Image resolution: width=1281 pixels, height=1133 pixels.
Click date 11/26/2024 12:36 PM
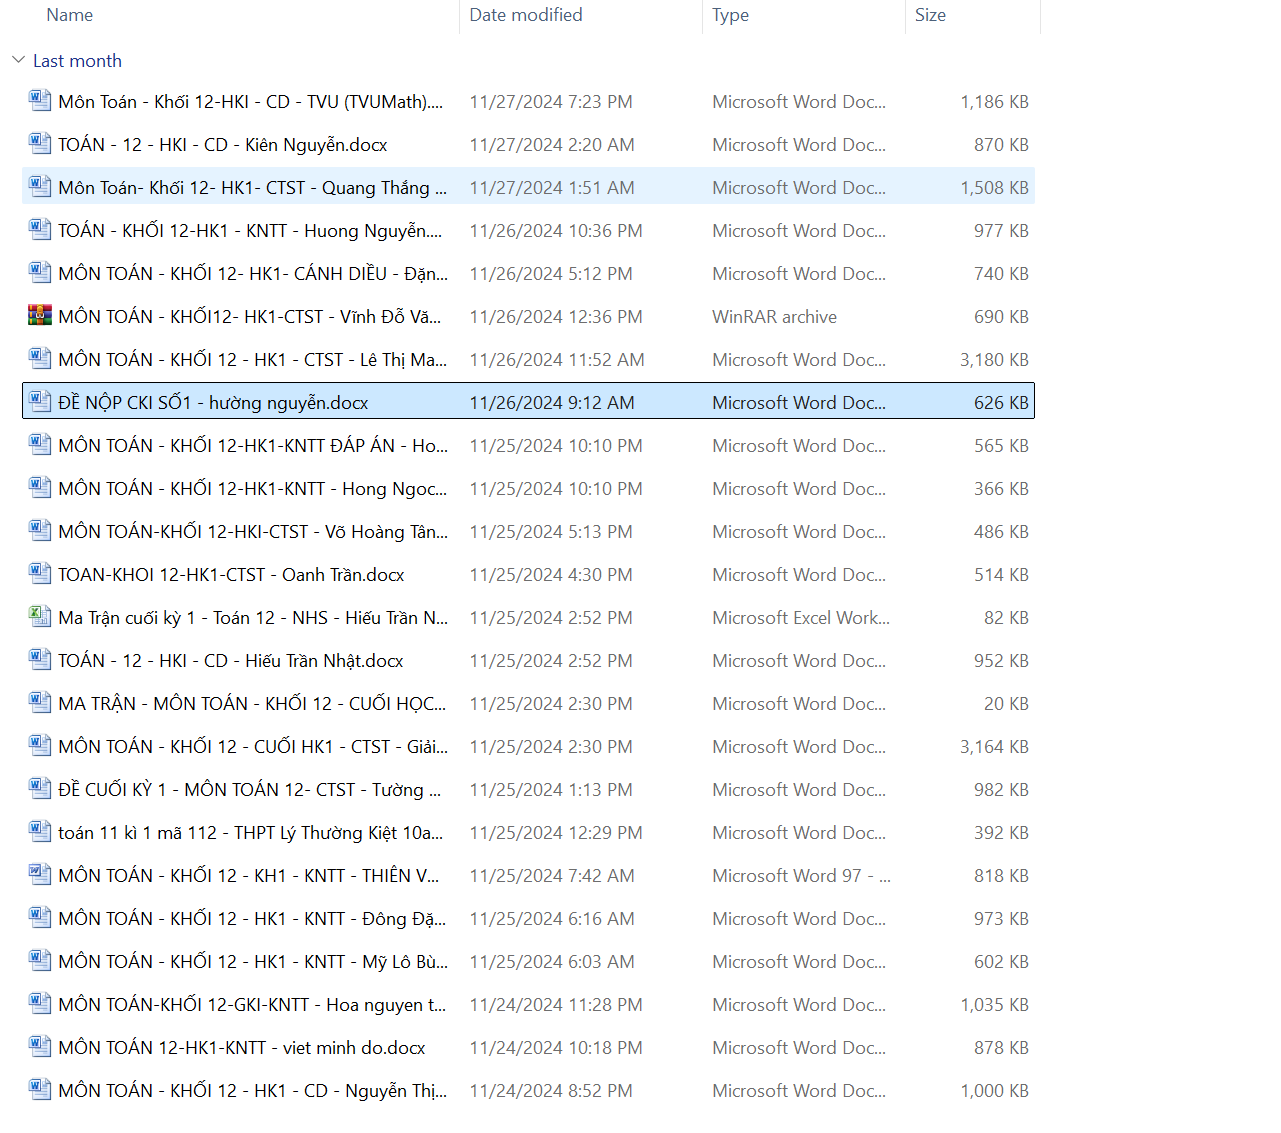coord(556,317)
